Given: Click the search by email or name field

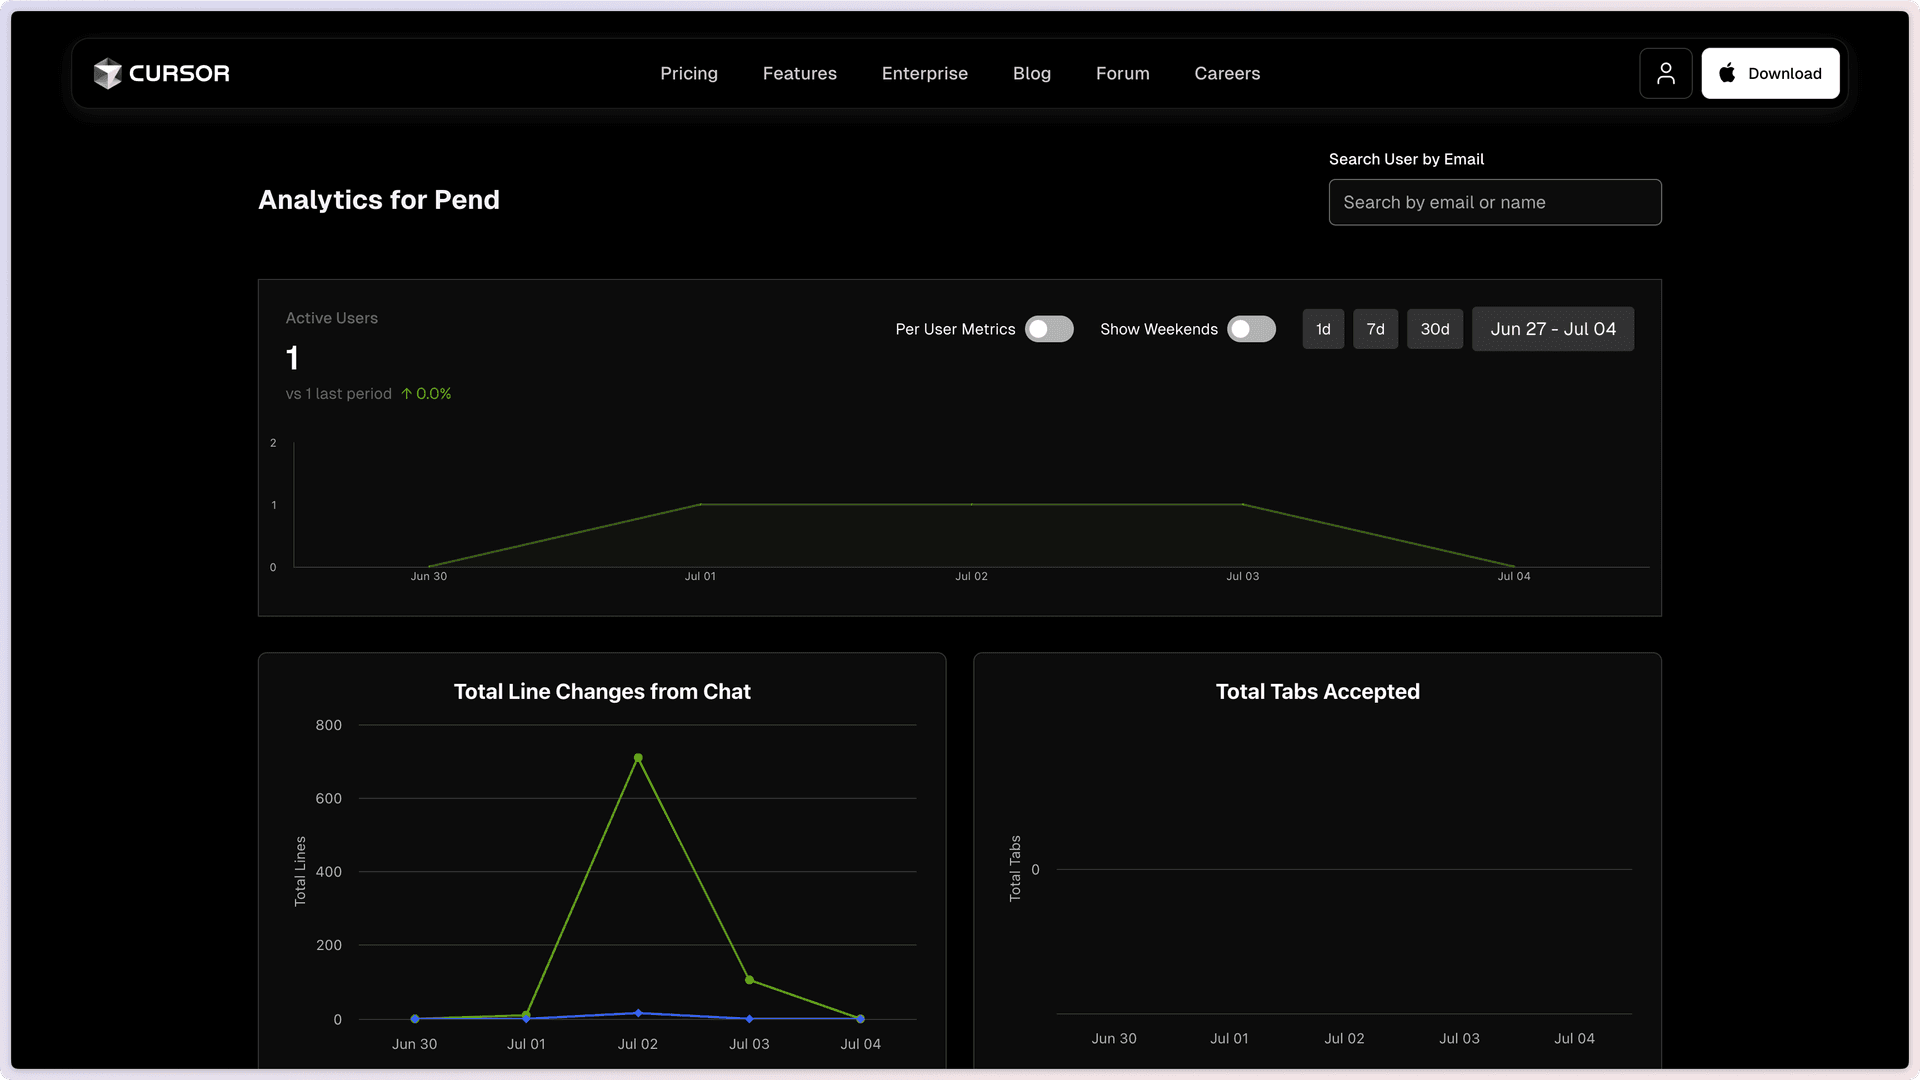Looking at the screenshot, I should (1494, 202).
